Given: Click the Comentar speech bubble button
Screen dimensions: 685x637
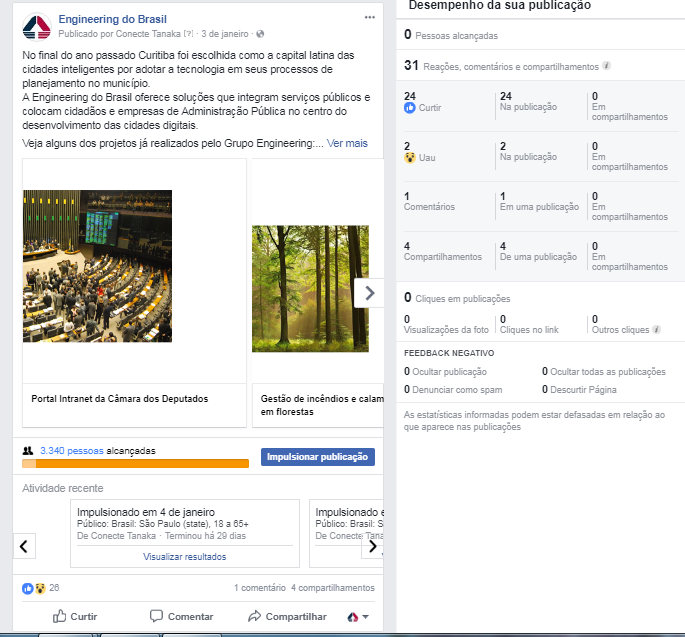Looking at the screenshot, I should coord(181,616).
